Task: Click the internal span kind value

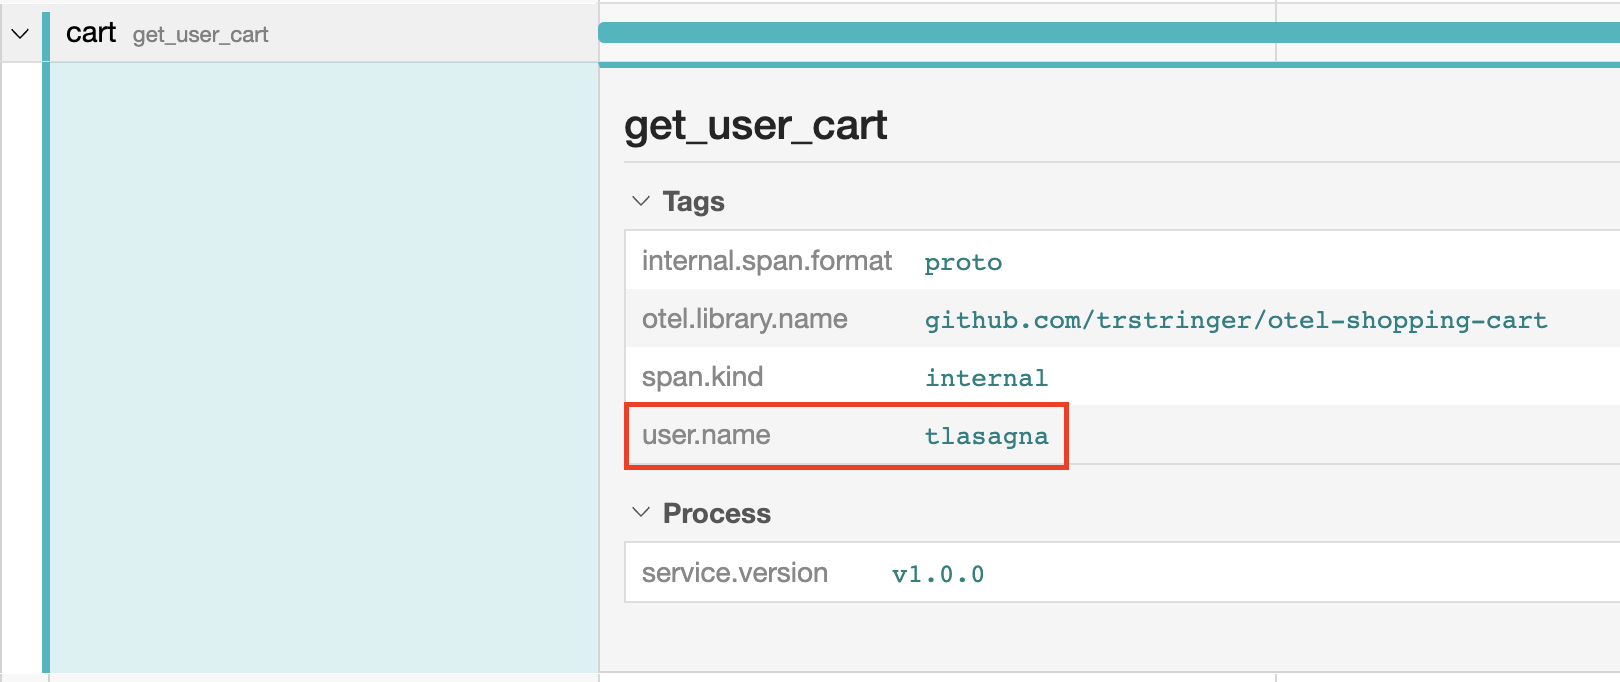Action: [x=985, y=378]
